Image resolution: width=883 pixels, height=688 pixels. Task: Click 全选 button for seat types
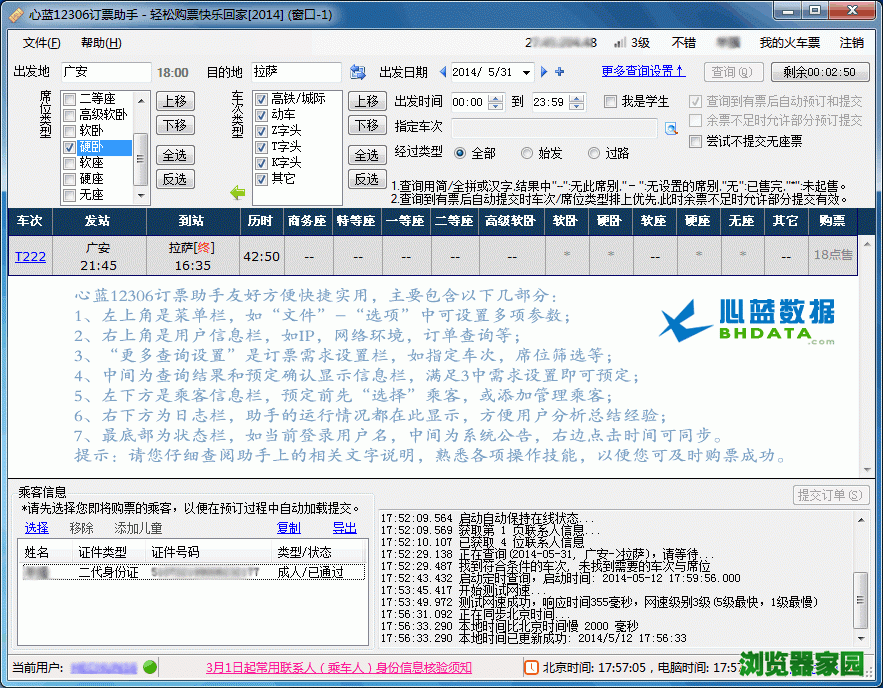pos(174,155)
